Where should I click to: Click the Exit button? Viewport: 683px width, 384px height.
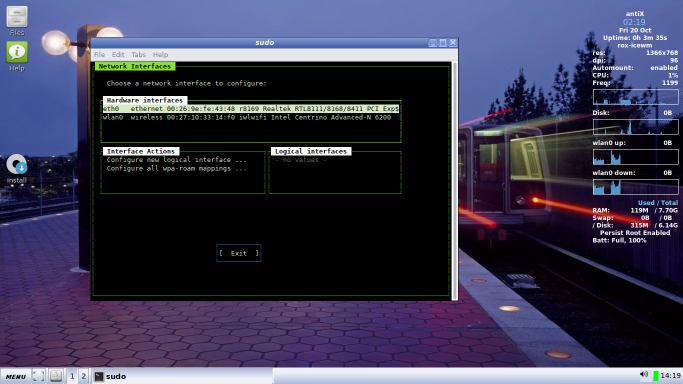click(239, 253)
